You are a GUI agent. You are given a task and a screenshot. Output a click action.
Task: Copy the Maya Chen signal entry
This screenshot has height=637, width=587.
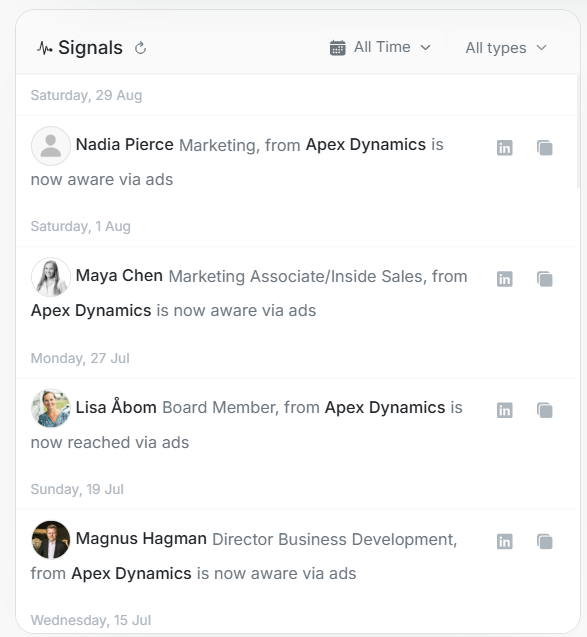545,279
